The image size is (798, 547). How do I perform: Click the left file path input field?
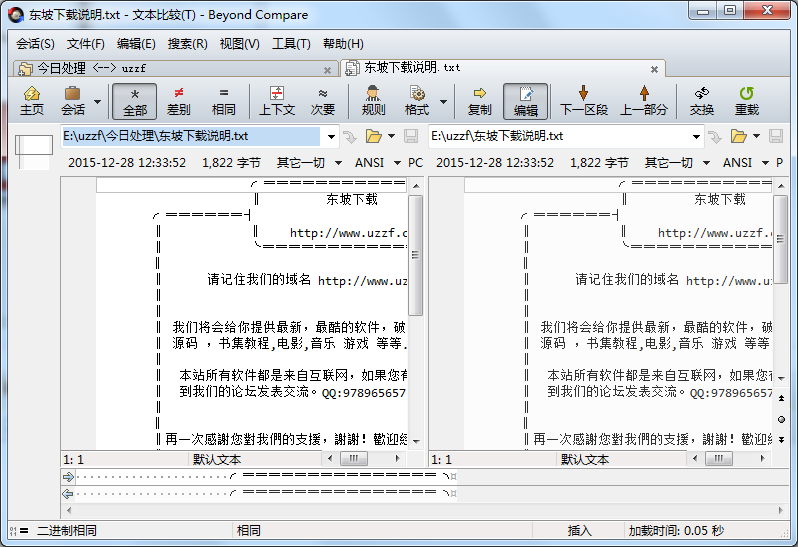coord(191,136)
